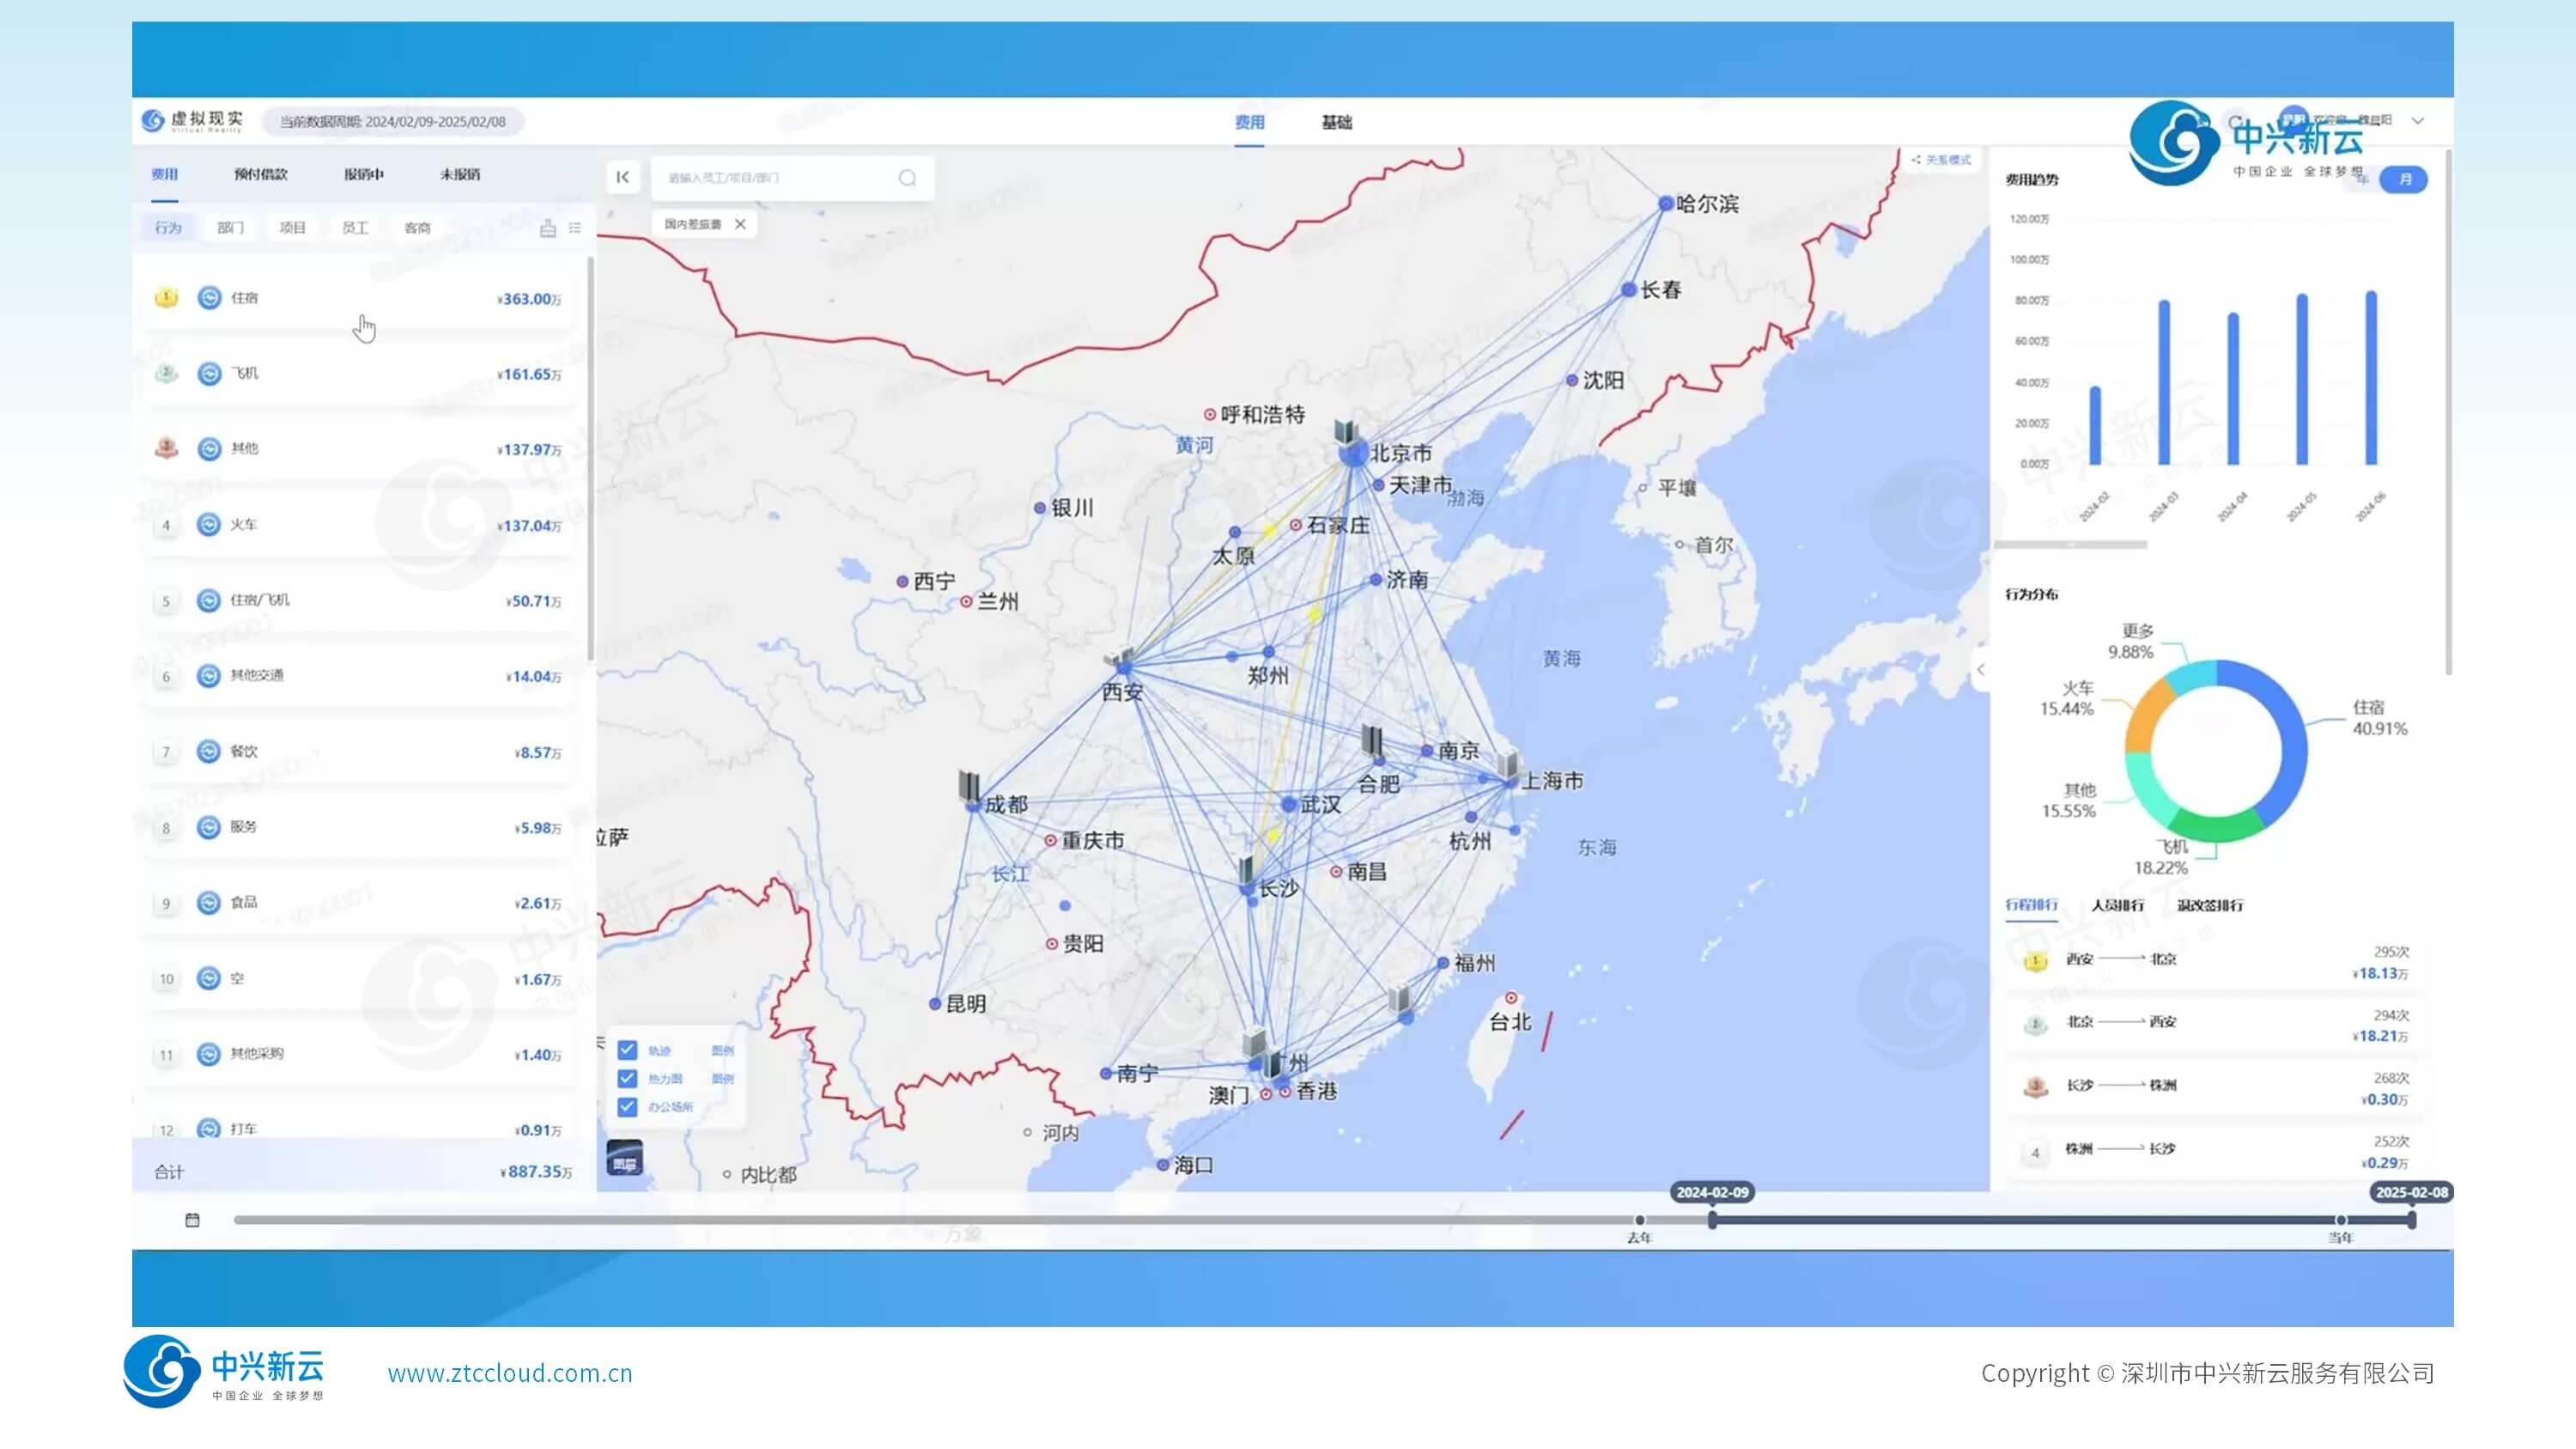The image size is (2576, 1449).
Task: Select the 住宿/飞机 ¥50.71万 row
Action: point(360,601)
